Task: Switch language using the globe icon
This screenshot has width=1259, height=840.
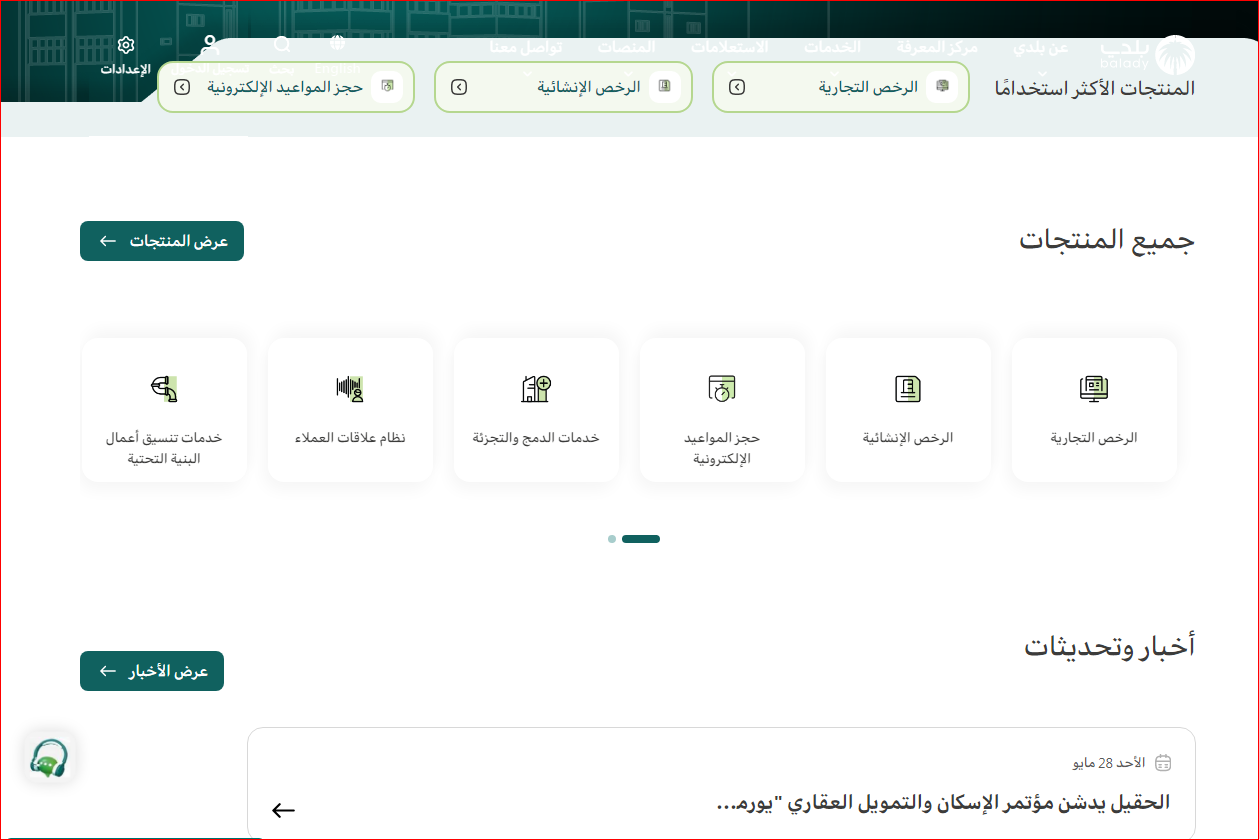Action: 338,43
